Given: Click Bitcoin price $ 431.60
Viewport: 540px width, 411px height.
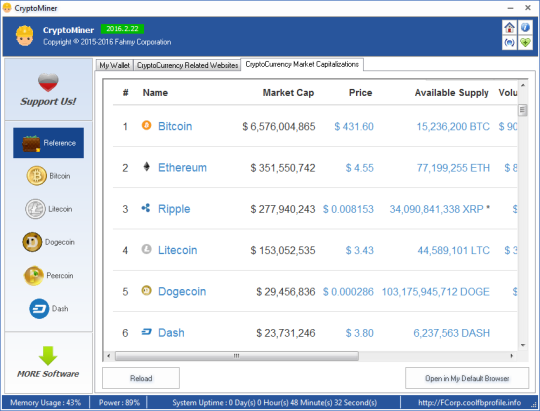Looking at the screenshot, I should point(354,127).
